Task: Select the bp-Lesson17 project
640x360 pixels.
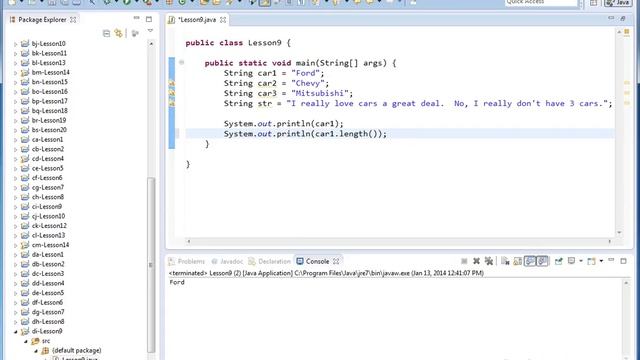Action: pos(49,101)
